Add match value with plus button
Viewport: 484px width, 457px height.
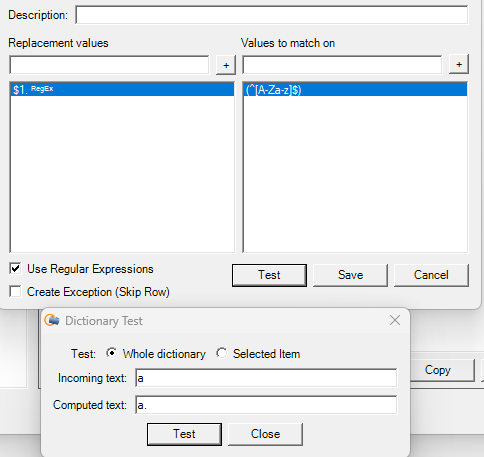tap(459, 64)
